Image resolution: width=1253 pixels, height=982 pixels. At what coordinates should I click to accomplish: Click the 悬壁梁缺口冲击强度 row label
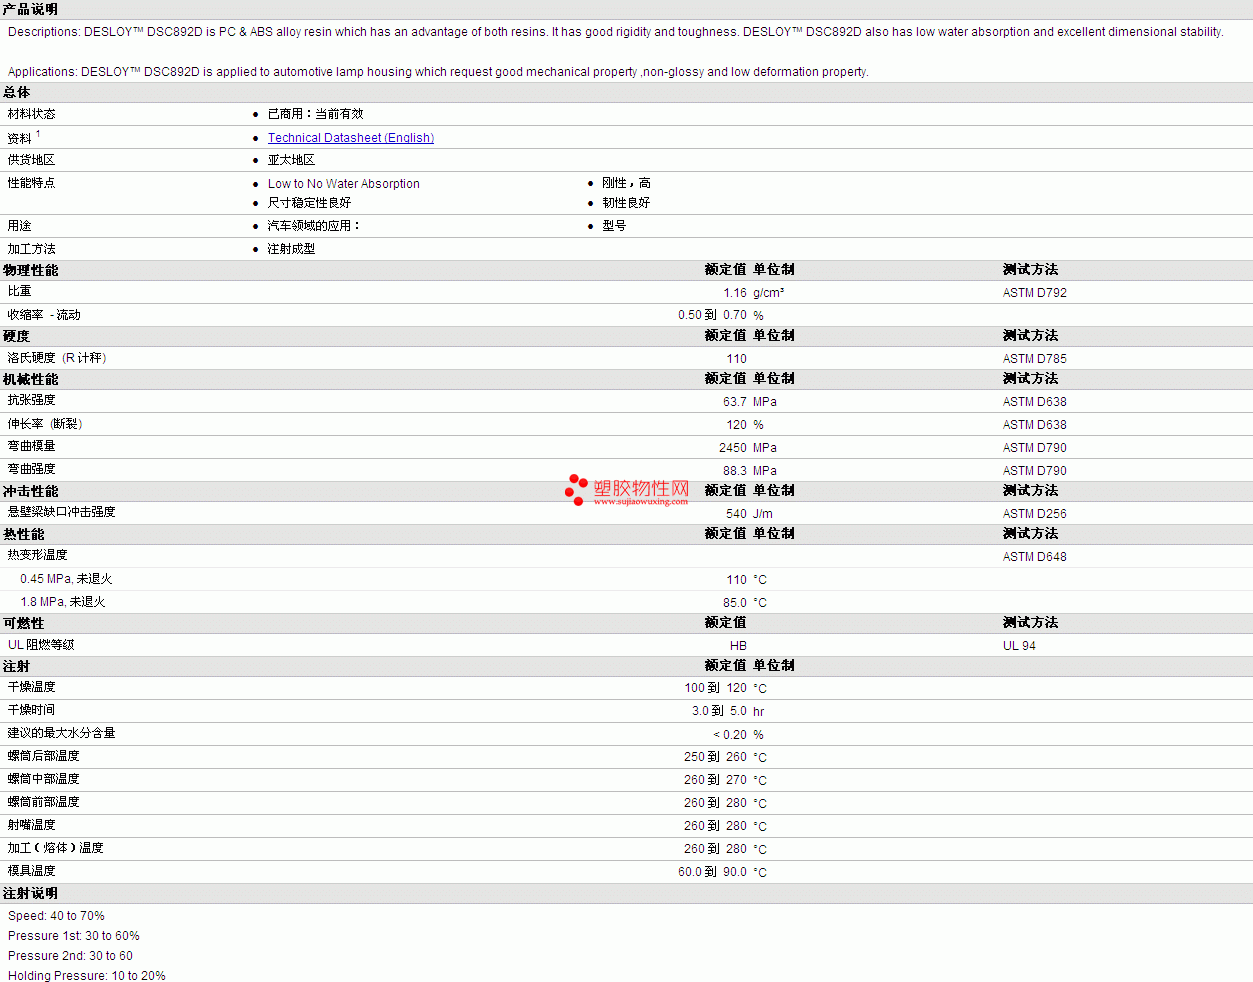coord(62,512)
